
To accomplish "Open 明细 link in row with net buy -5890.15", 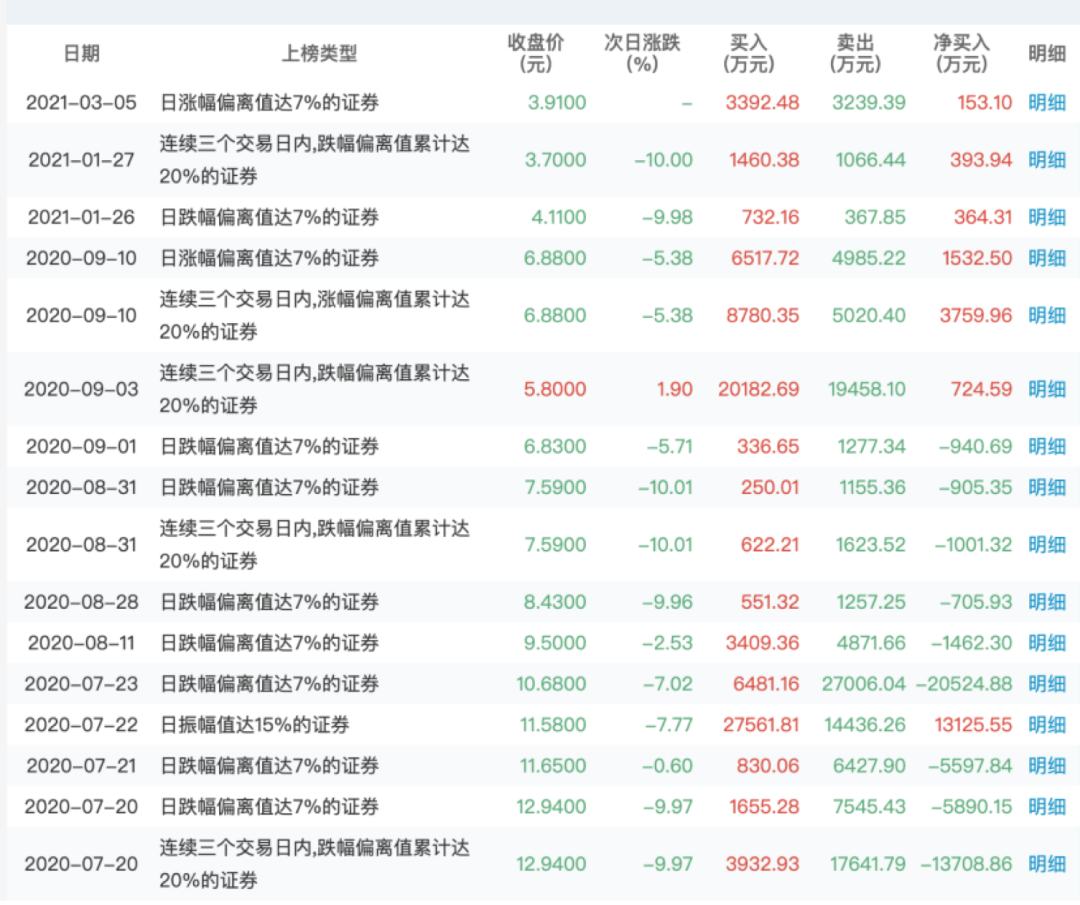I will (x=1047, y=807).
